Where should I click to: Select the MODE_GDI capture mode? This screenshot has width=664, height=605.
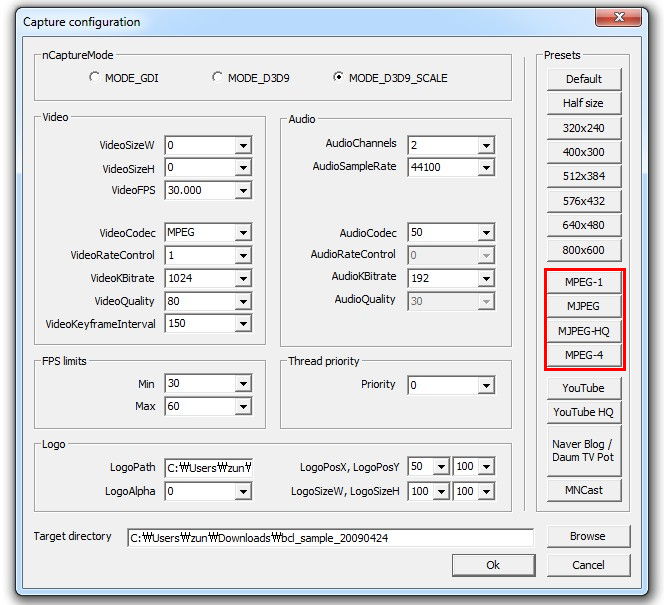click(x=95, y=78)
